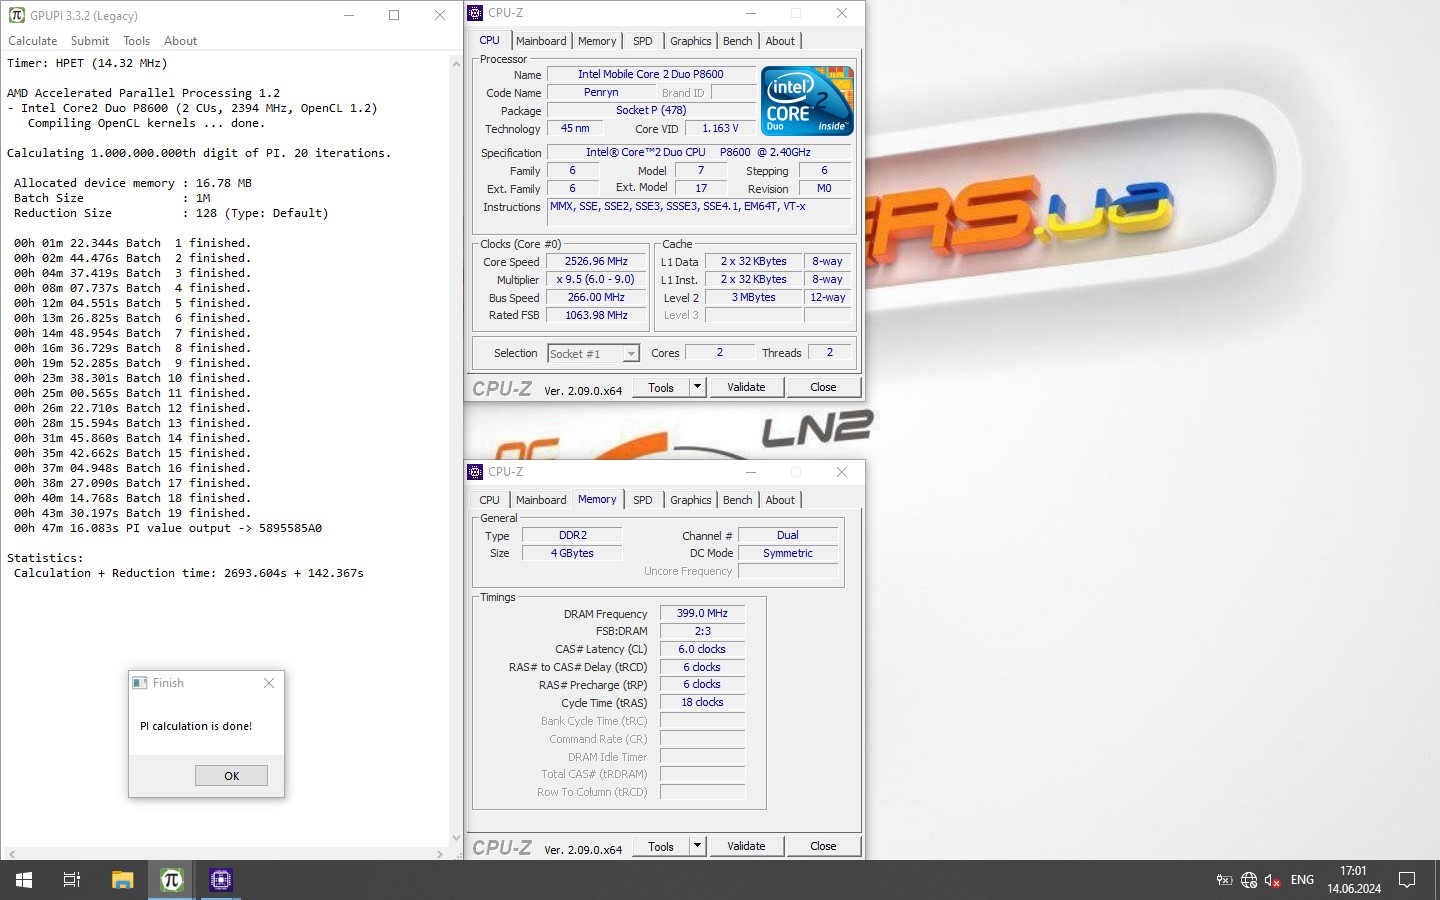Click Validate in lower CPU-Z
This screenshot has height=900, width=1440.
746,846
